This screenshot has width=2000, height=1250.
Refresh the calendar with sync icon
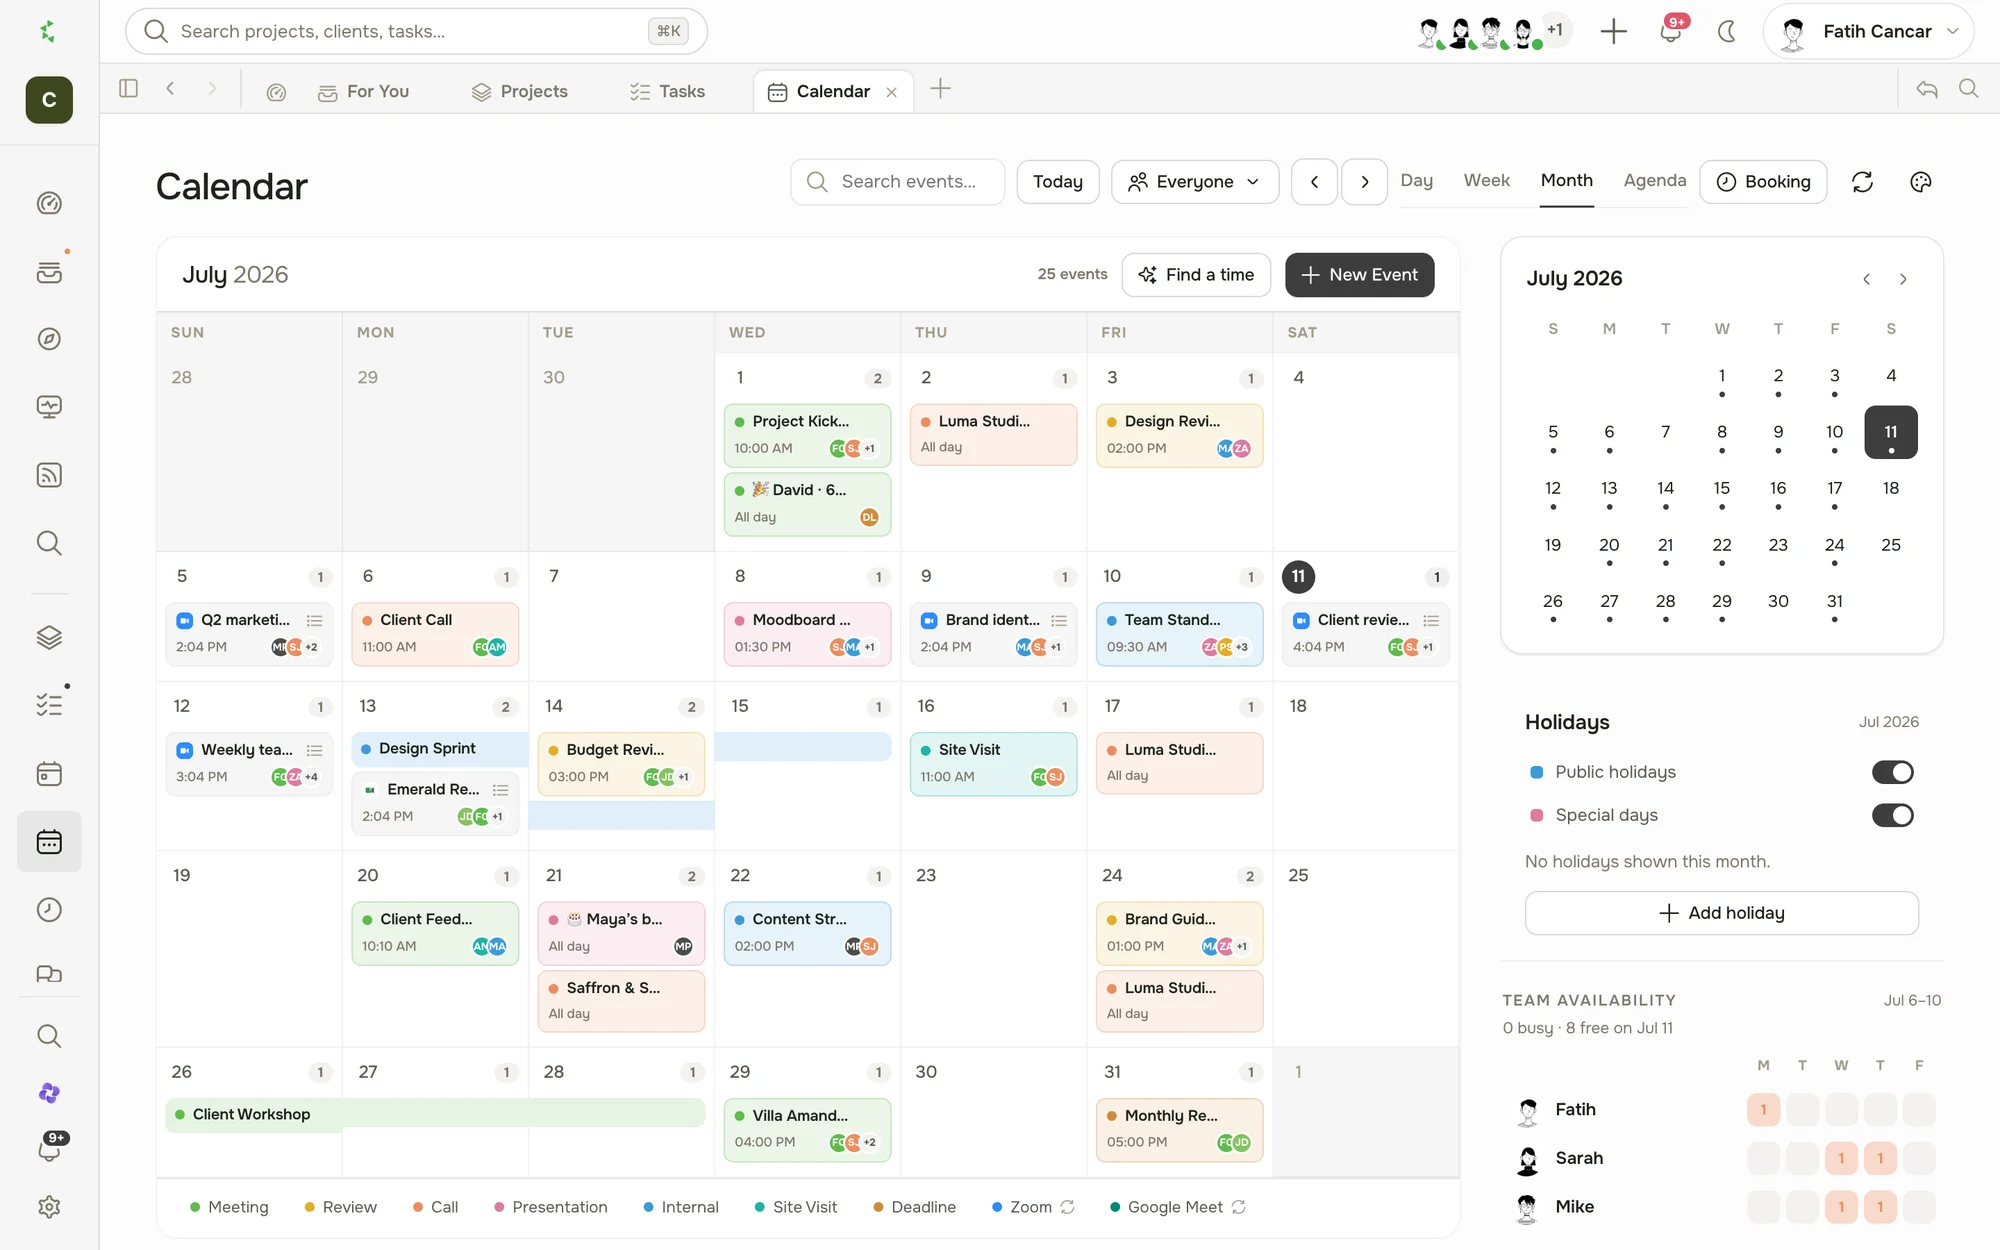[x=1862, y=182]
